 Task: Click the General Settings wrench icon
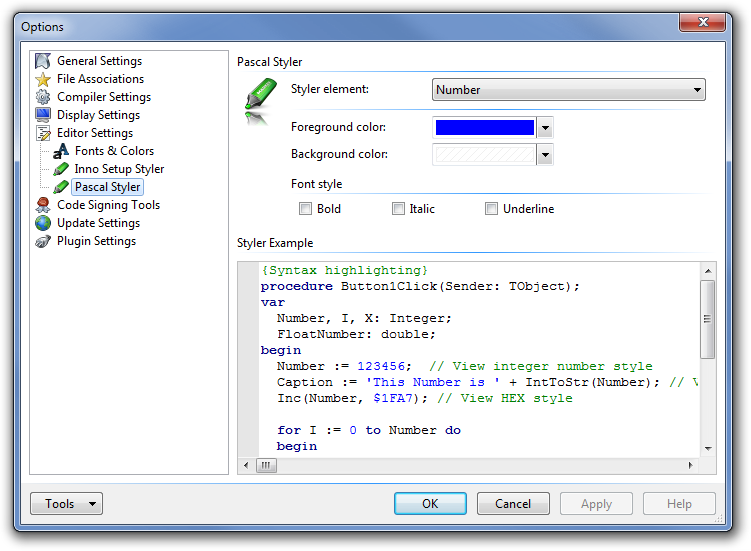tap(43, 61)
